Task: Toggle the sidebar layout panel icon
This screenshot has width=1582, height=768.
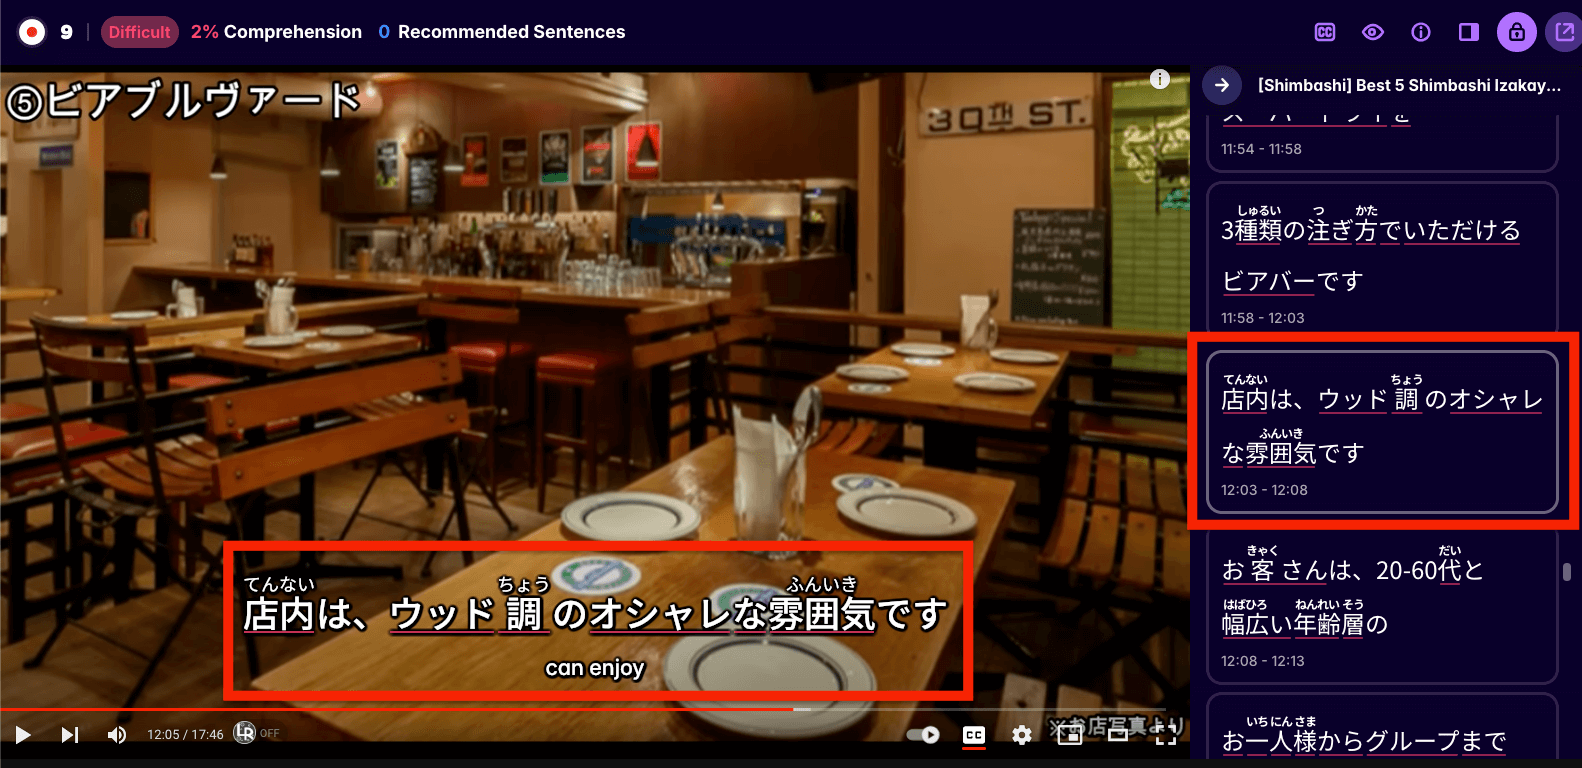Action: 1469,32
